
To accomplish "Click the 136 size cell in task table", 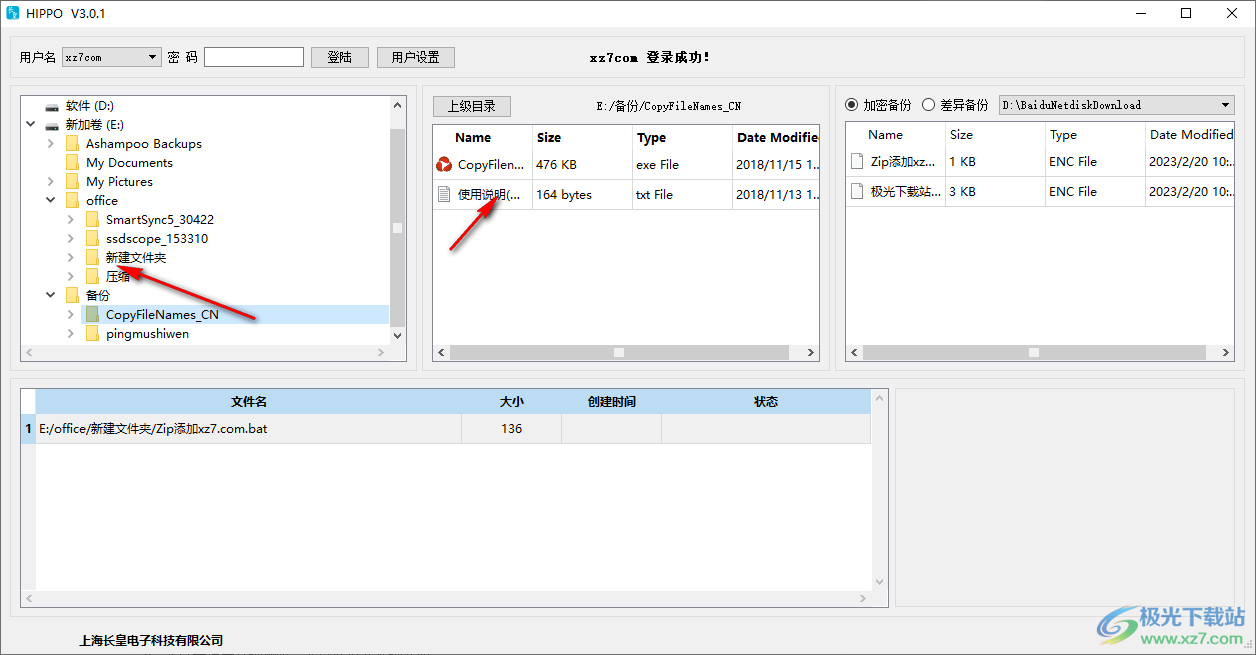I will pos(512,429).
